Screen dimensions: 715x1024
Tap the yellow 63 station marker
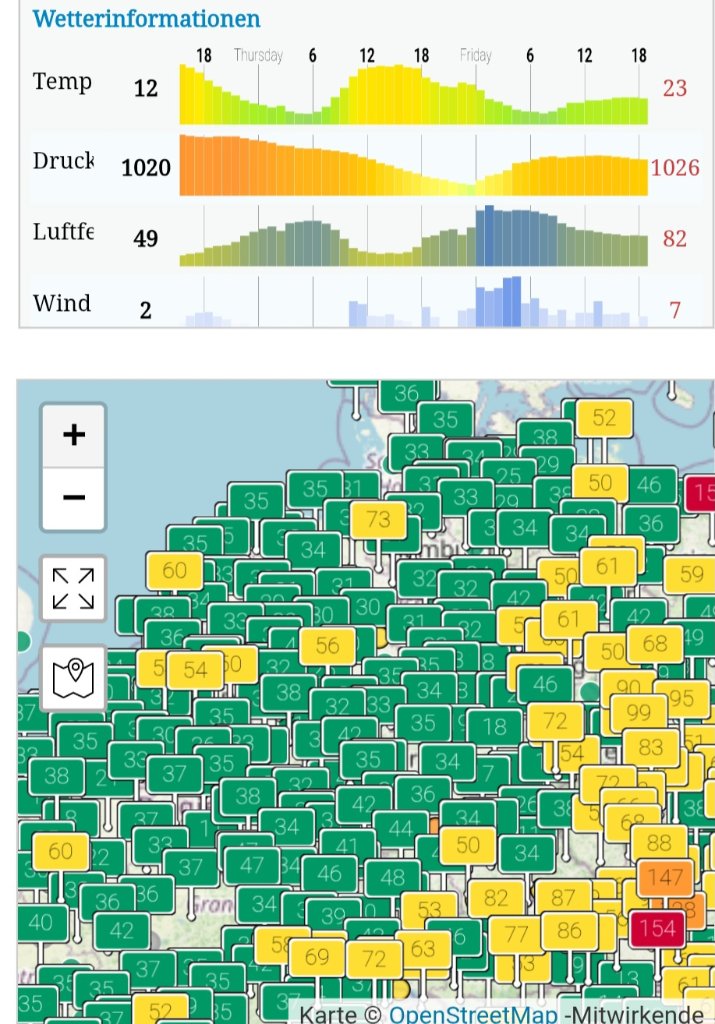click(x=423, y=947)
